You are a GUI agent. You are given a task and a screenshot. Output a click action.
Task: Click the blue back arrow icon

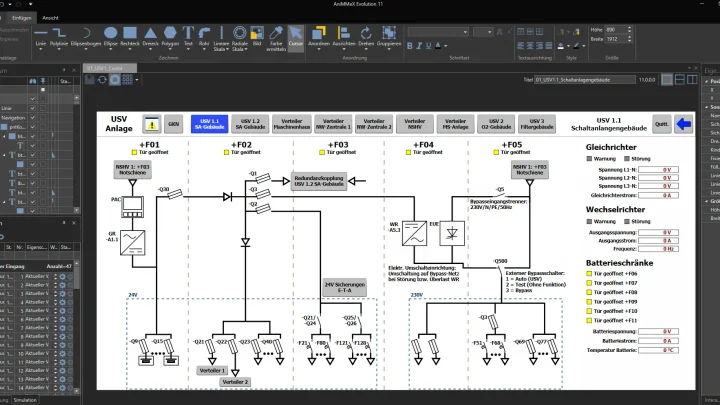(x=684, y=124)
